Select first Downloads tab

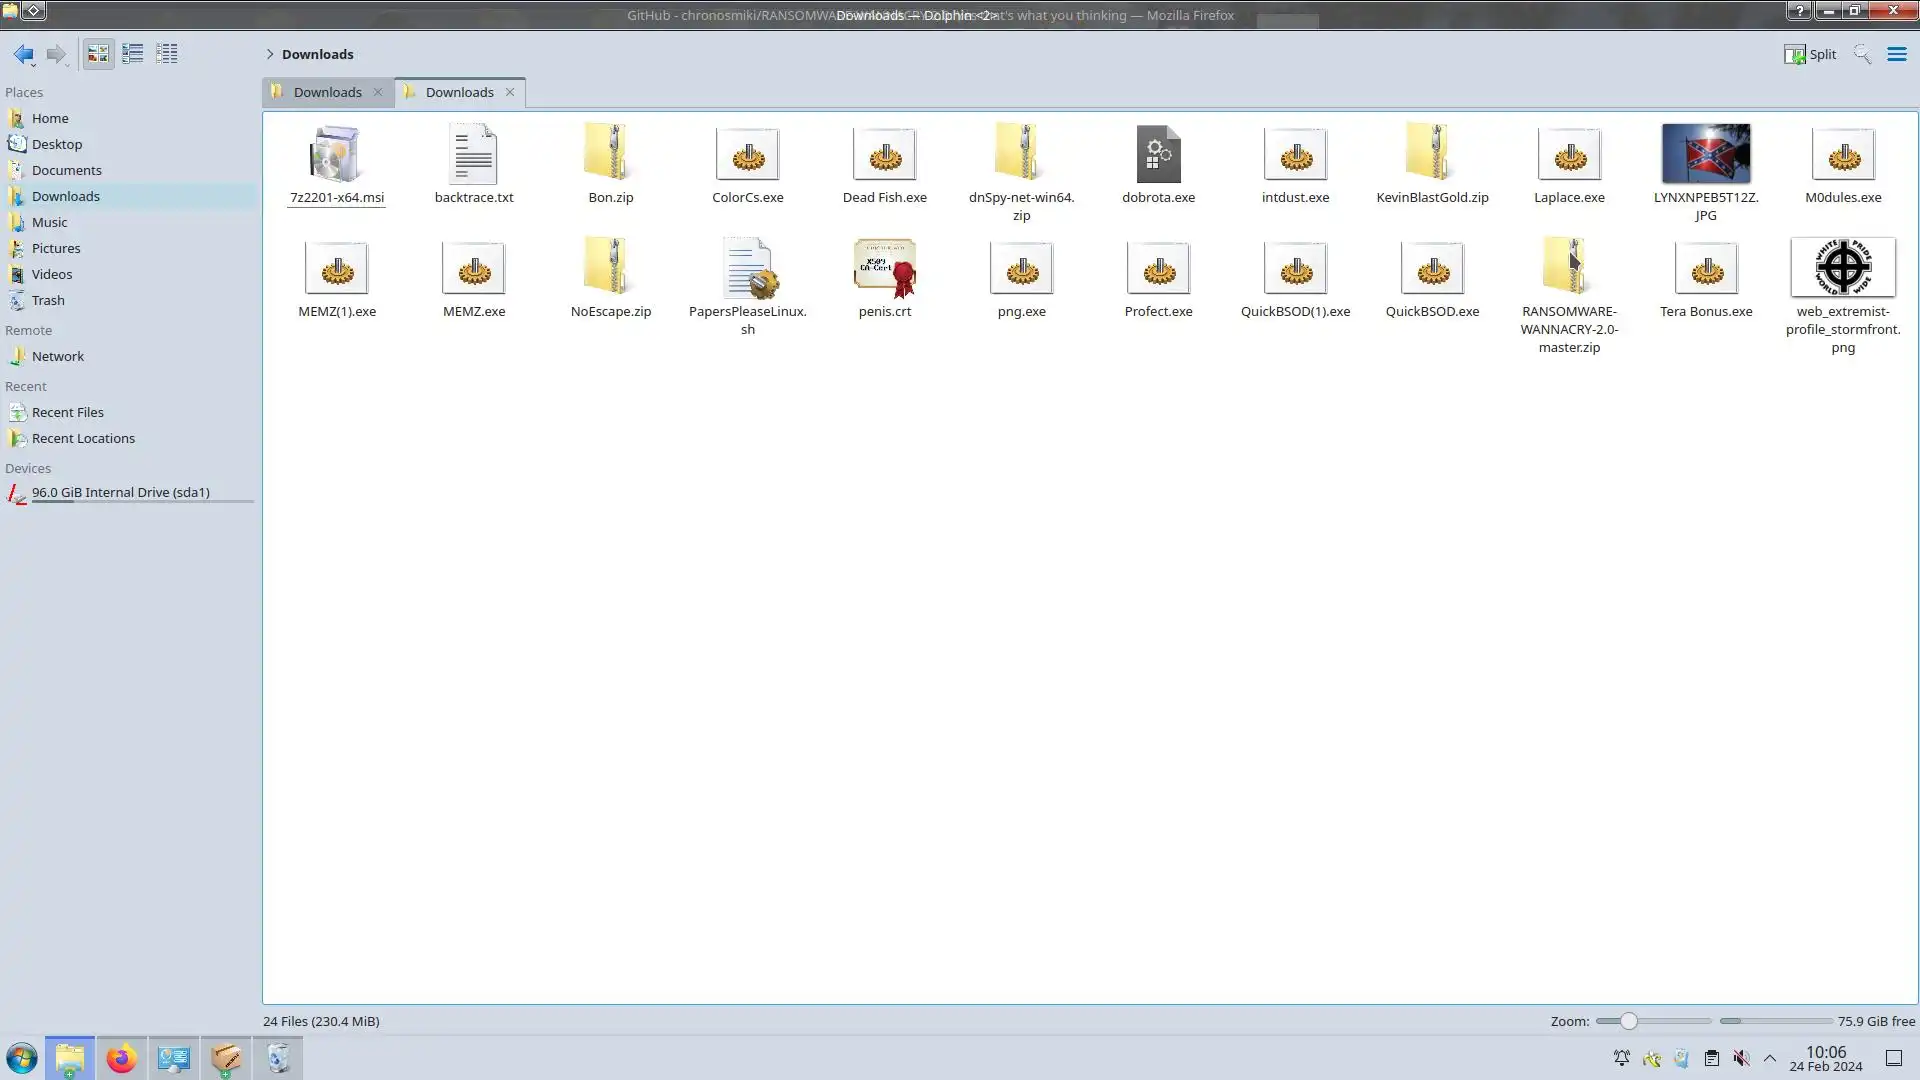(x=327, y=92)
